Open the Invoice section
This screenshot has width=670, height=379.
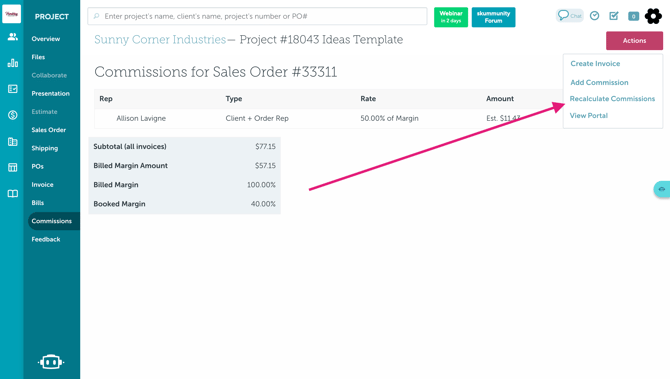pos(42,185)
